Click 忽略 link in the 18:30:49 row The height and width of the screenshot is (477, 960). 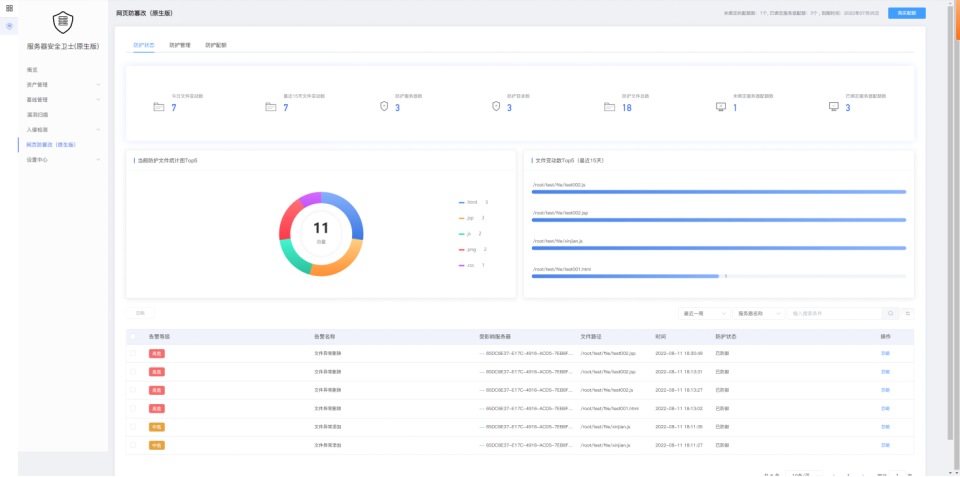[x=885, y=353]
